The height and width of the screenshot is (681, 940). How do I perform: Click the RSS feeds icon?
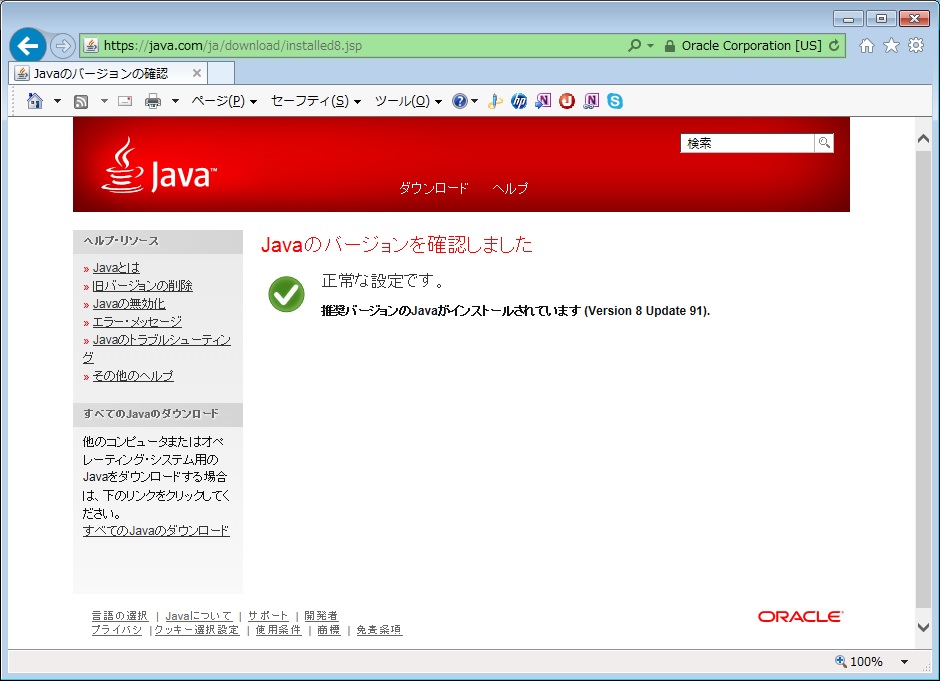click(x=81, y=101)
